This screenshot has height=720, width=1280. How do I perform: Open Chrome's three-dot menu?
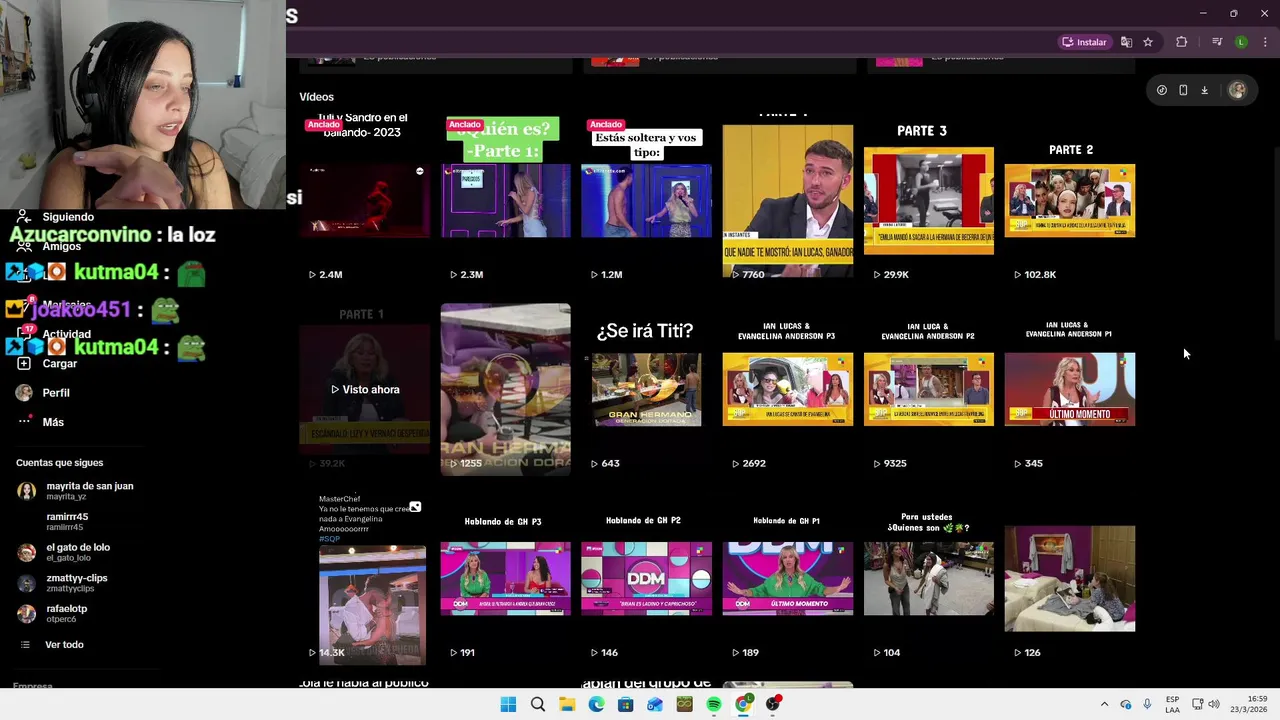(x=1265, y=42)
